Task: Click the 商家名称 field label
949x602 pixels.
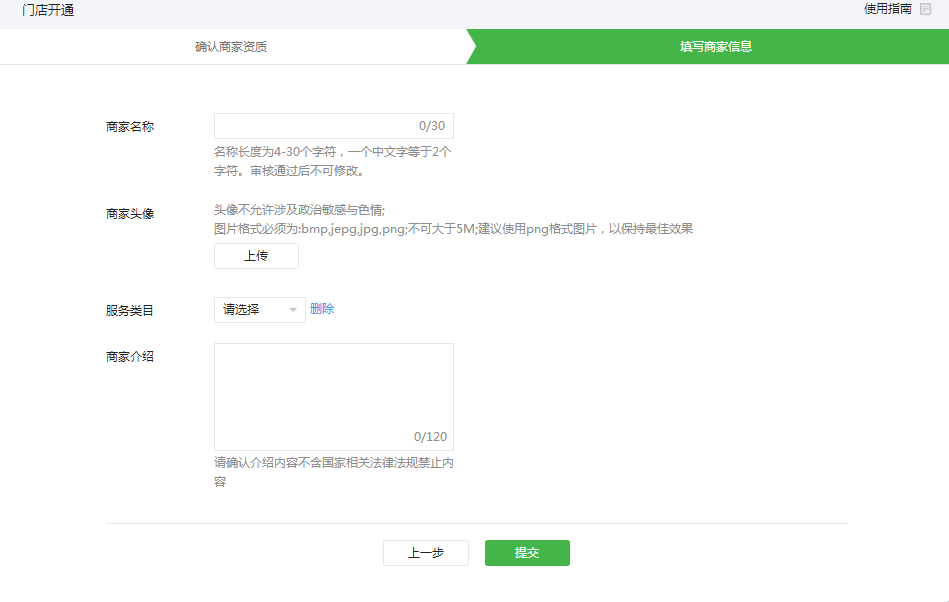Action: point(130,127)
